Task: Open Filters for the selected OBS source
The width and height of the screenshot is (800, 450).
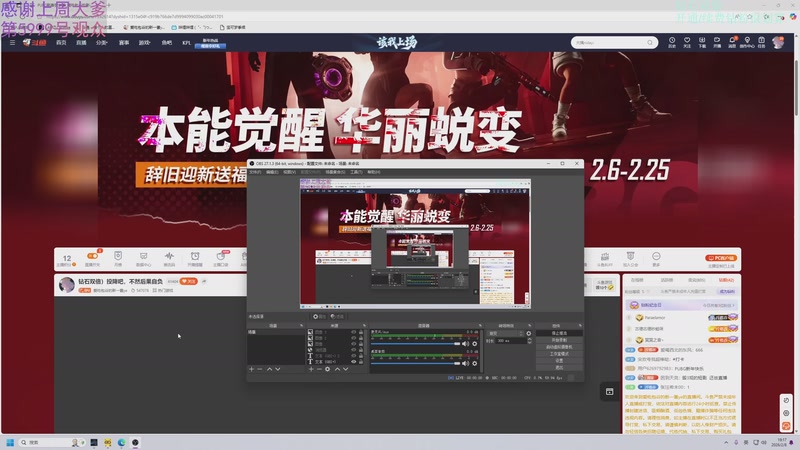Action: (x=337, y=316)
